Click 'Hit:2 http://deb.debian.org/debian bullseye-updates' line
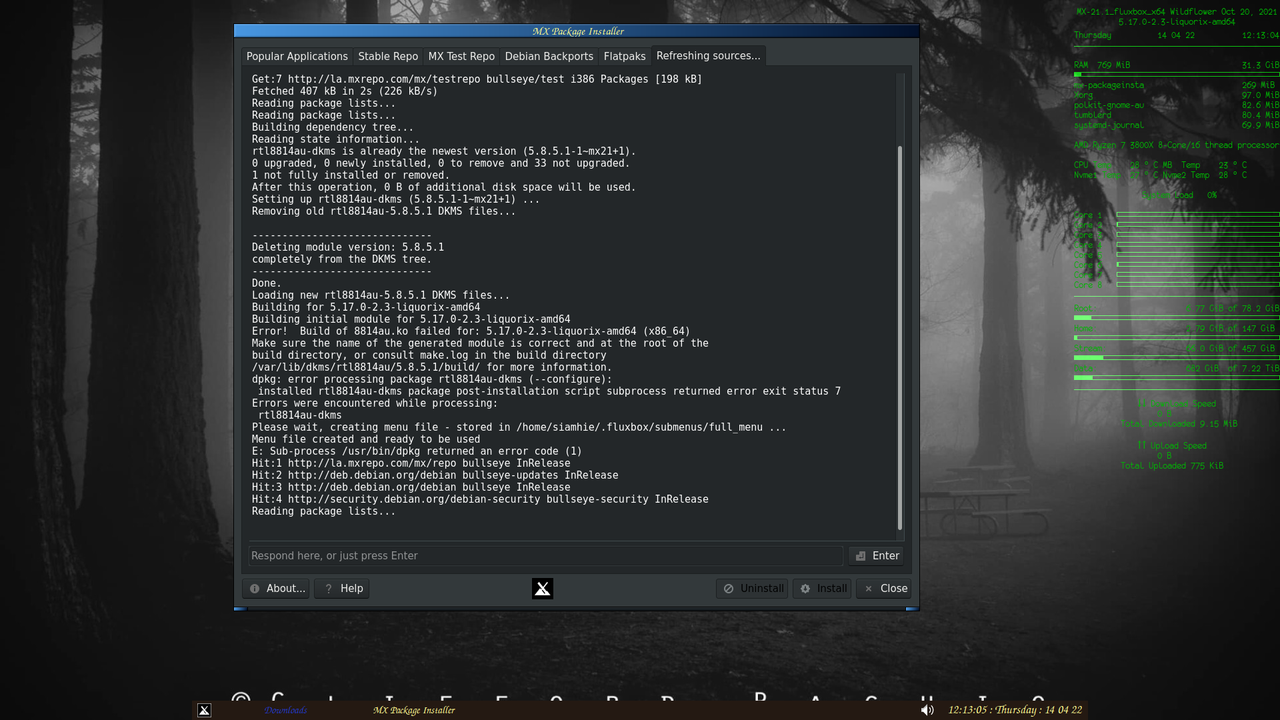Screen dimensions: 1280x720 (x=434, y=475)
